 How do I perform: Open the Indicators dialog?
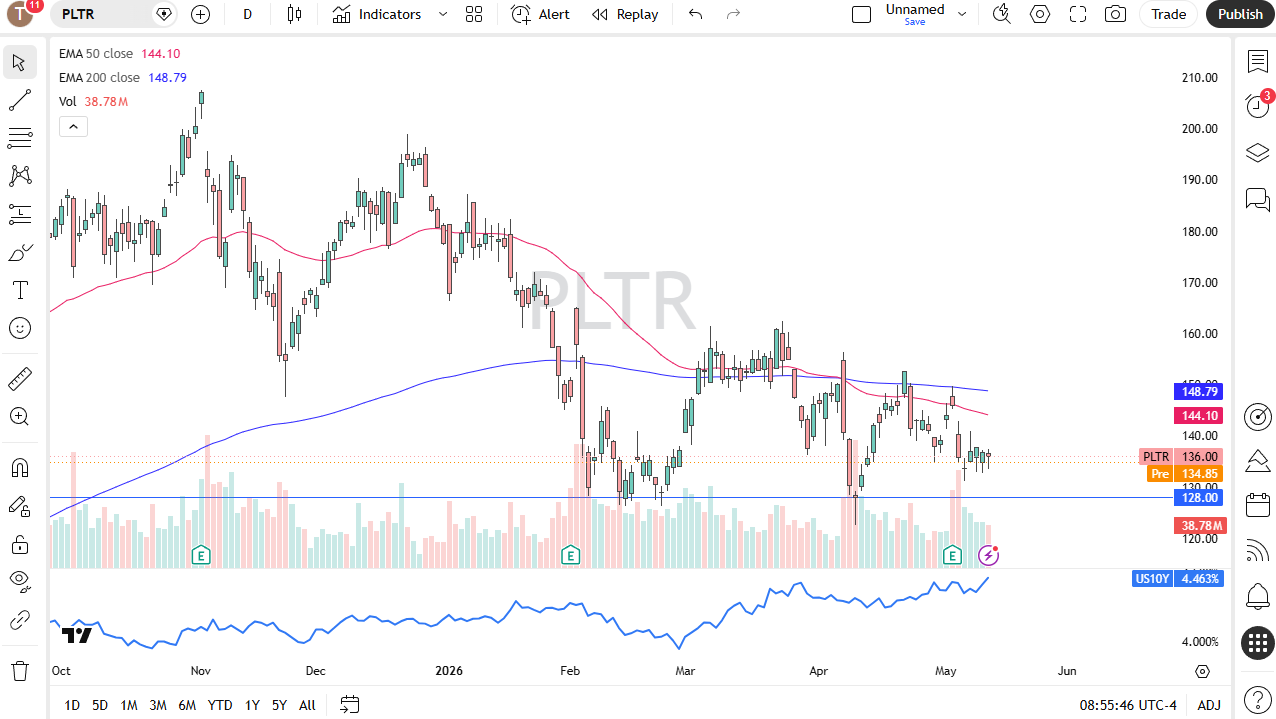click(378, 14)
